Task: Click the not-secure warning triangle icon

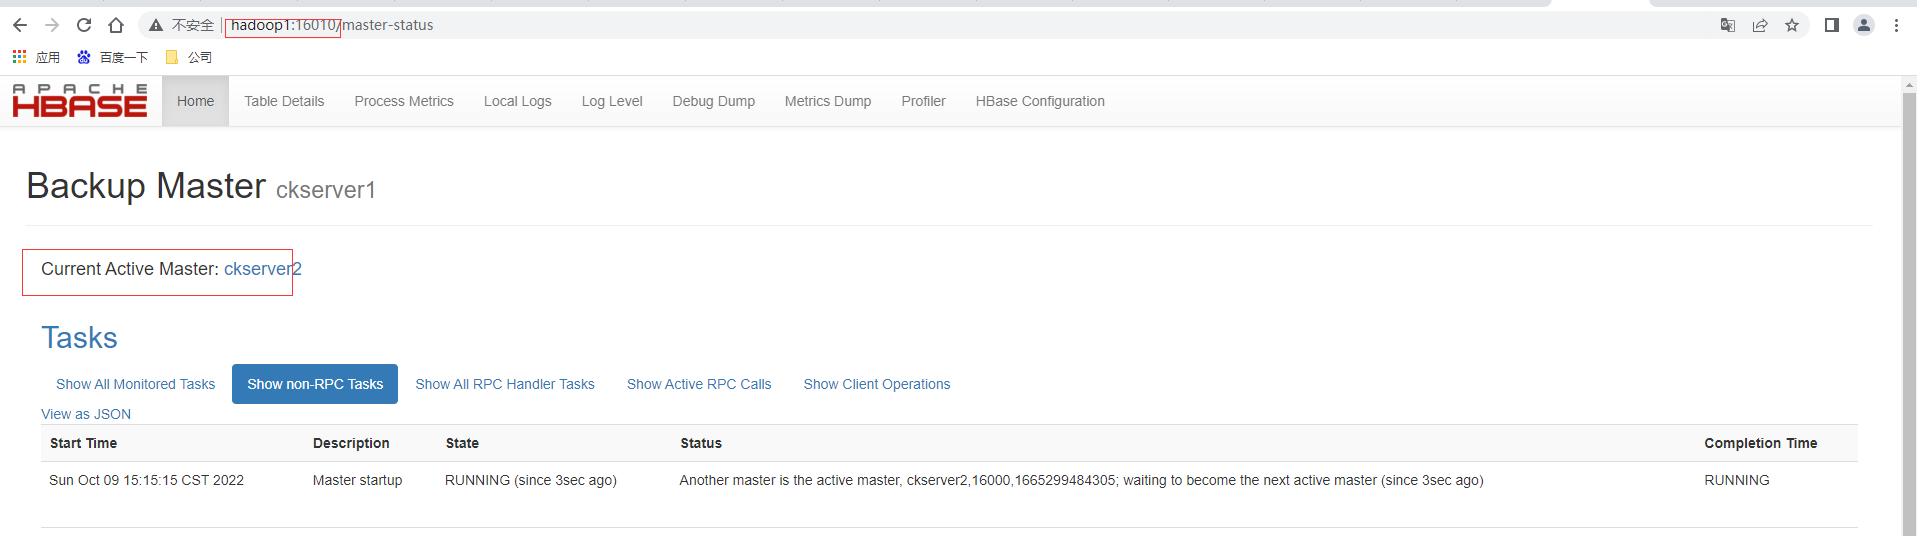Action: 156,25
